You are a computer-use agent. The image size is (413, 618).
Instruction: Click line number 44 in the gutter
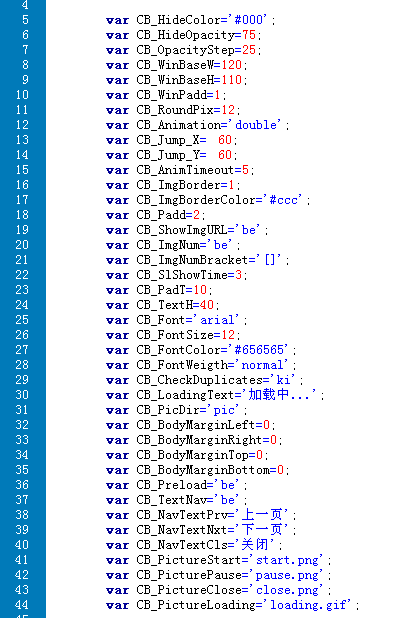click(x=22, y=605)
